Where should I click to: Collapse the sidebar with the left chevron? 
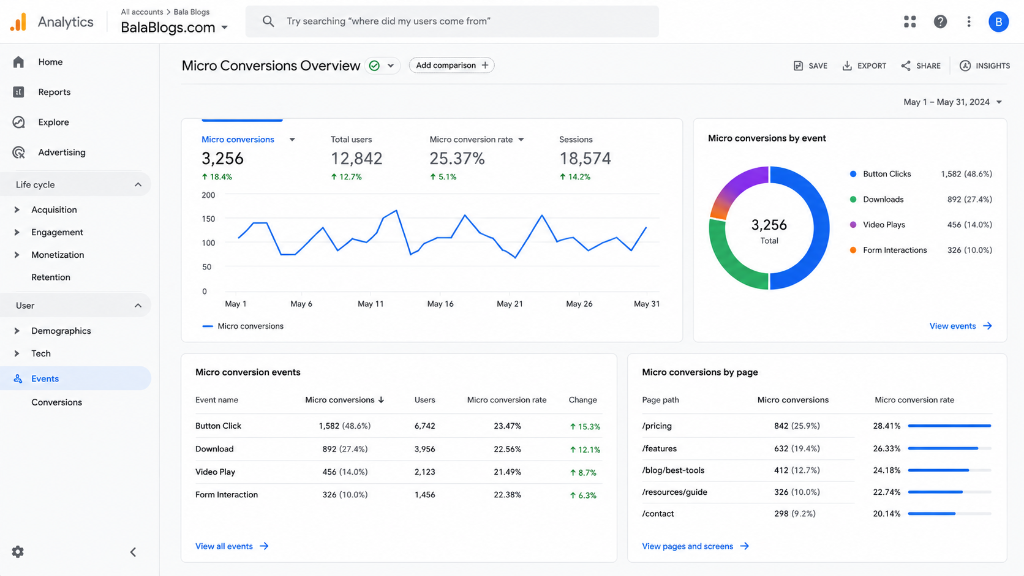pos(133,552)
